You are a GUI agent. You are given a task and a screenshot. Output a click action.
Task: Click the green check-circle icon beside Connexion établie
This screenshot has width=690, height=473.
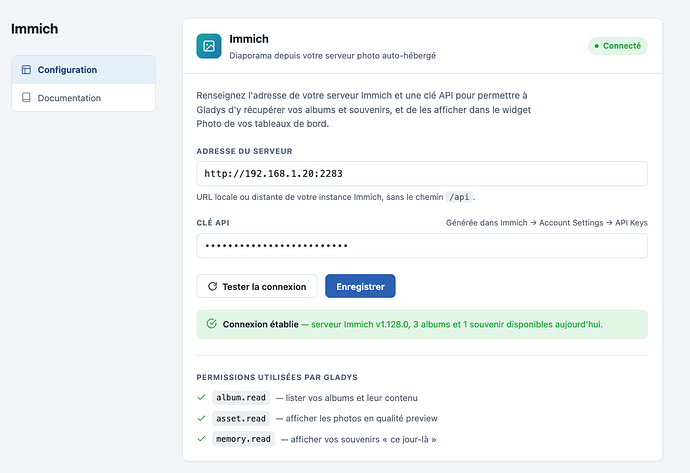click(212, 324)
